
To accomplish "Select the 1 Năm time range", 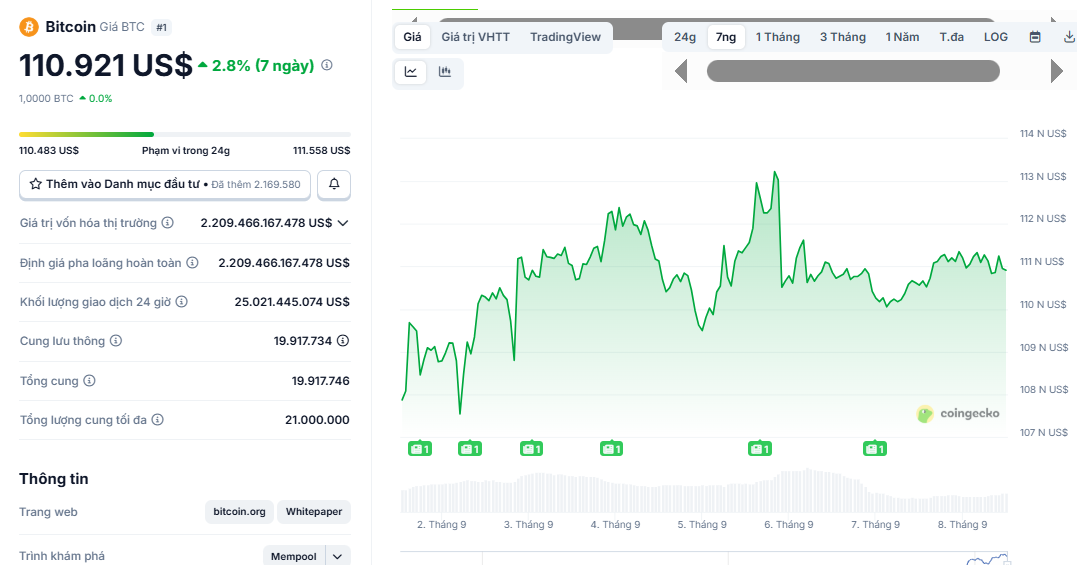I will [x=902, y=37].
